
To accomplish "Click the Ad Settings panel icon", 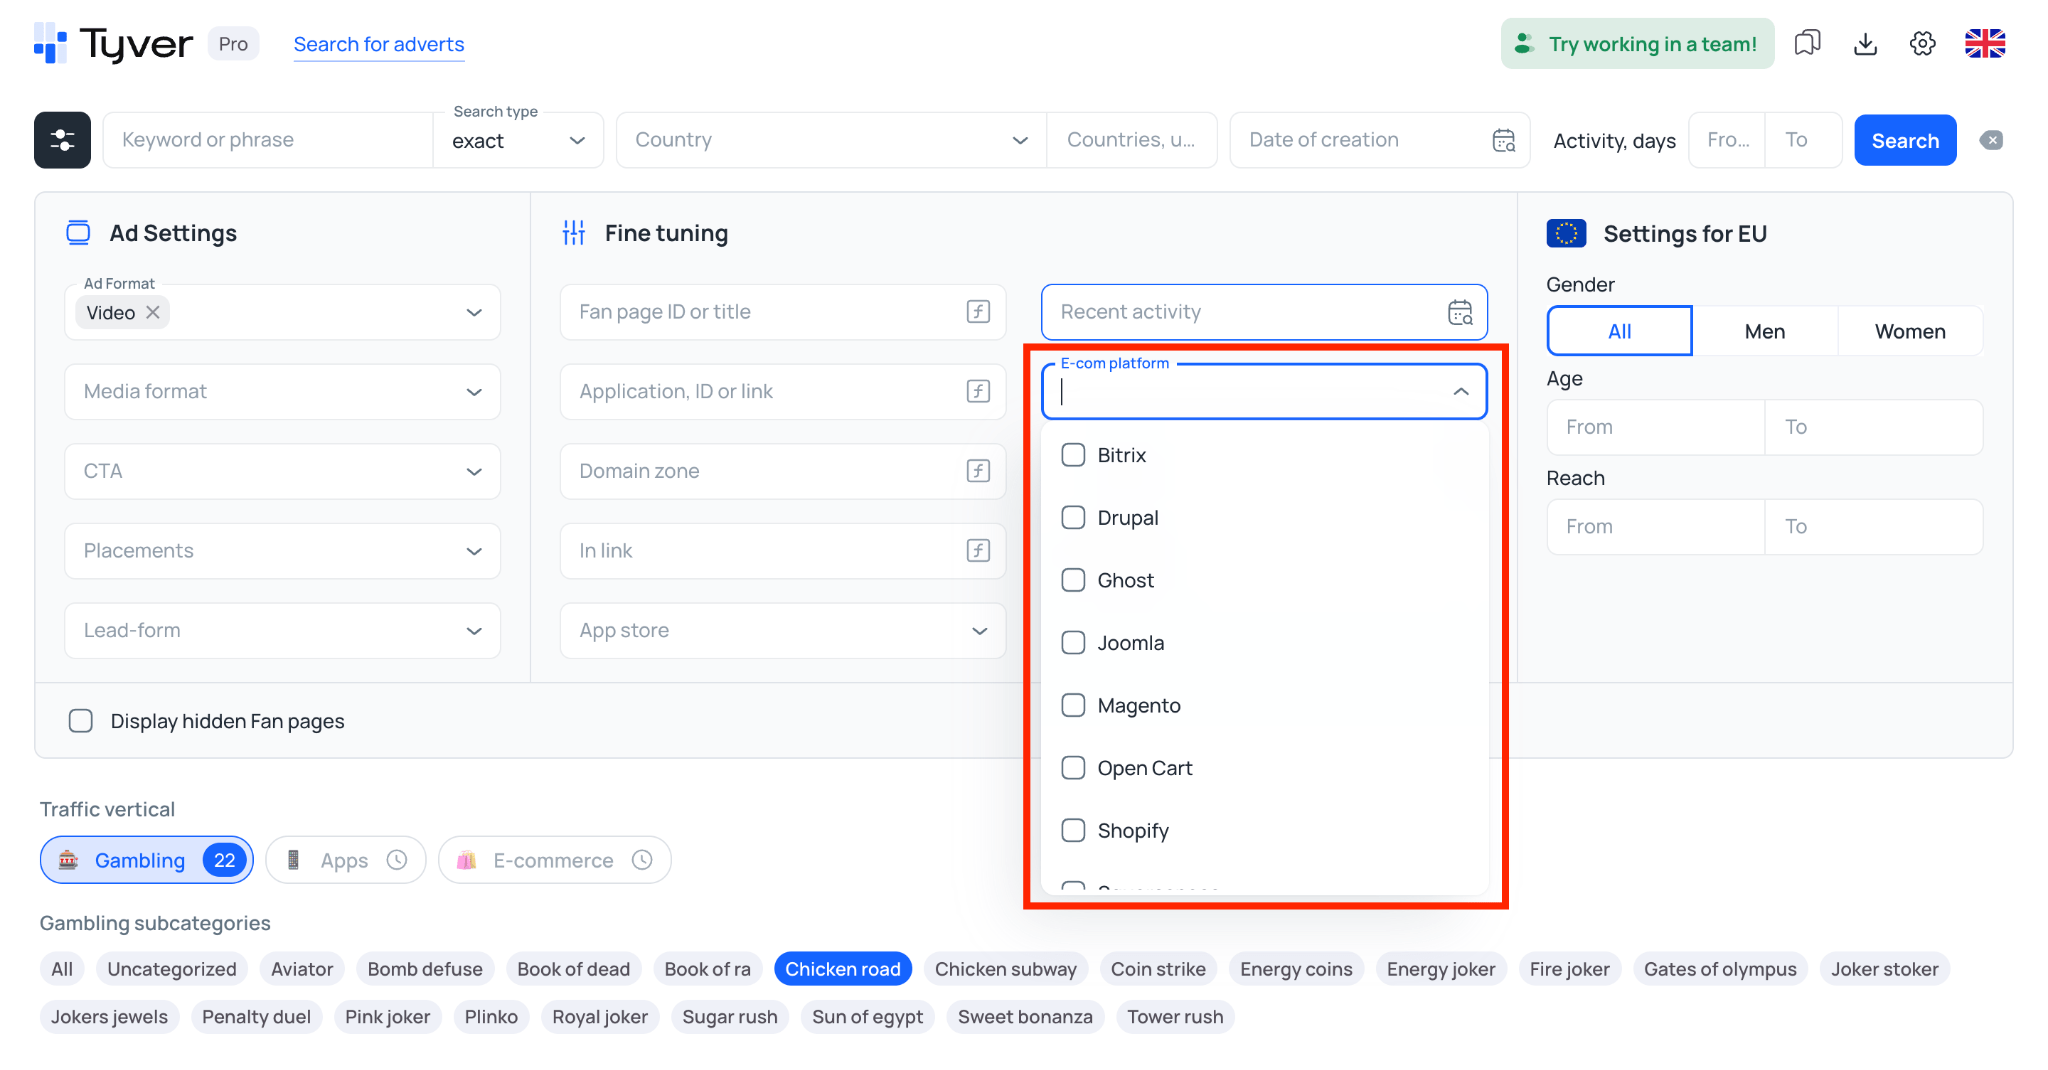I will coord(78,233).
